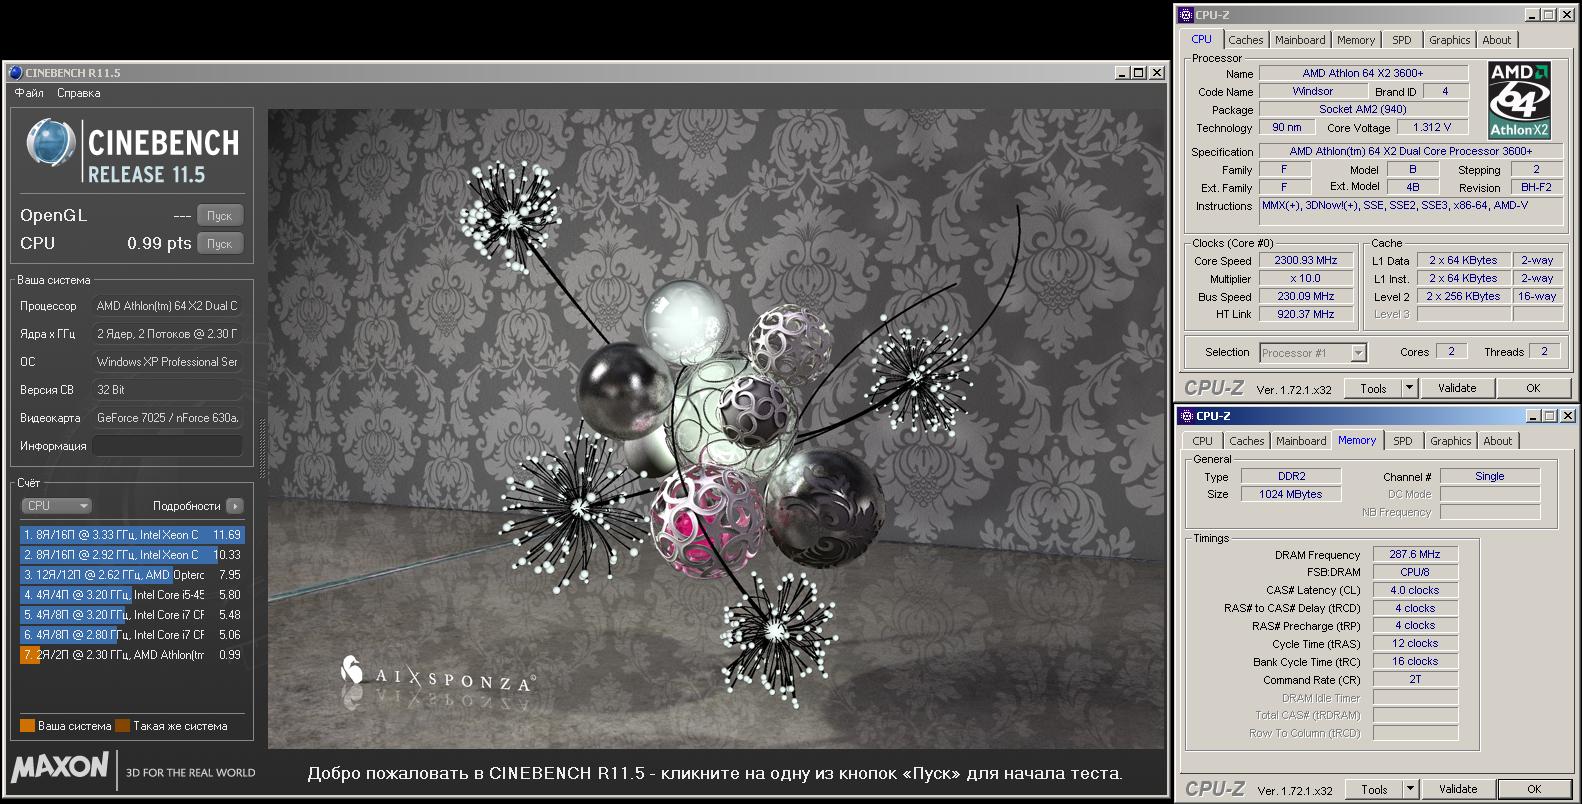The image size is (1582, 804).
Task: Click the Core Speed 2300.93 MHz value
Action: pos(1306,260)
